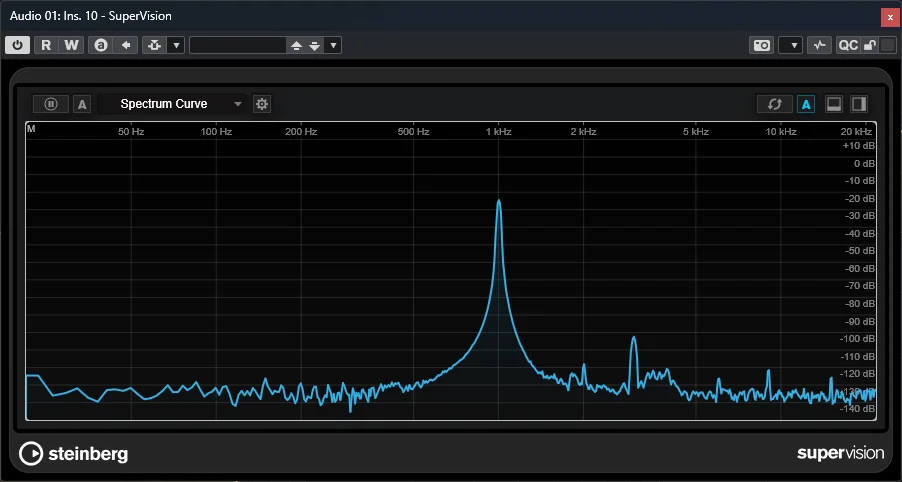The height and width of the screenshot is (482, 902).
Task: Click the 20 kHz frequency label
Action: point(856,132)
